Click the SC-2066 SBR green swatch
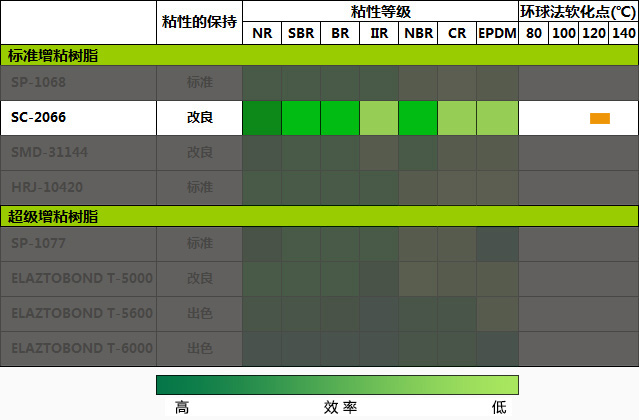The width and height of the screenshot is (639, 420). click(x=301, y=118)
